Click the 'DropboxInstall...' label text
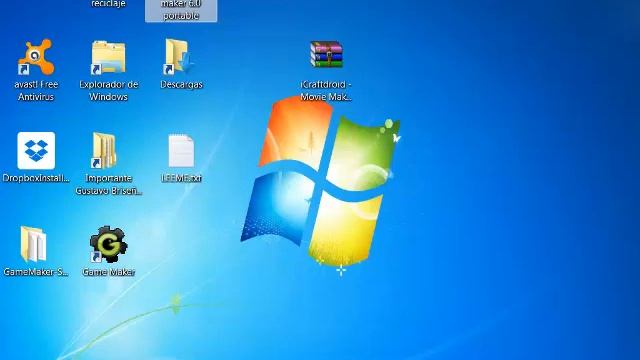This screenshot has width=640, height=360. [x=36, y=178]
